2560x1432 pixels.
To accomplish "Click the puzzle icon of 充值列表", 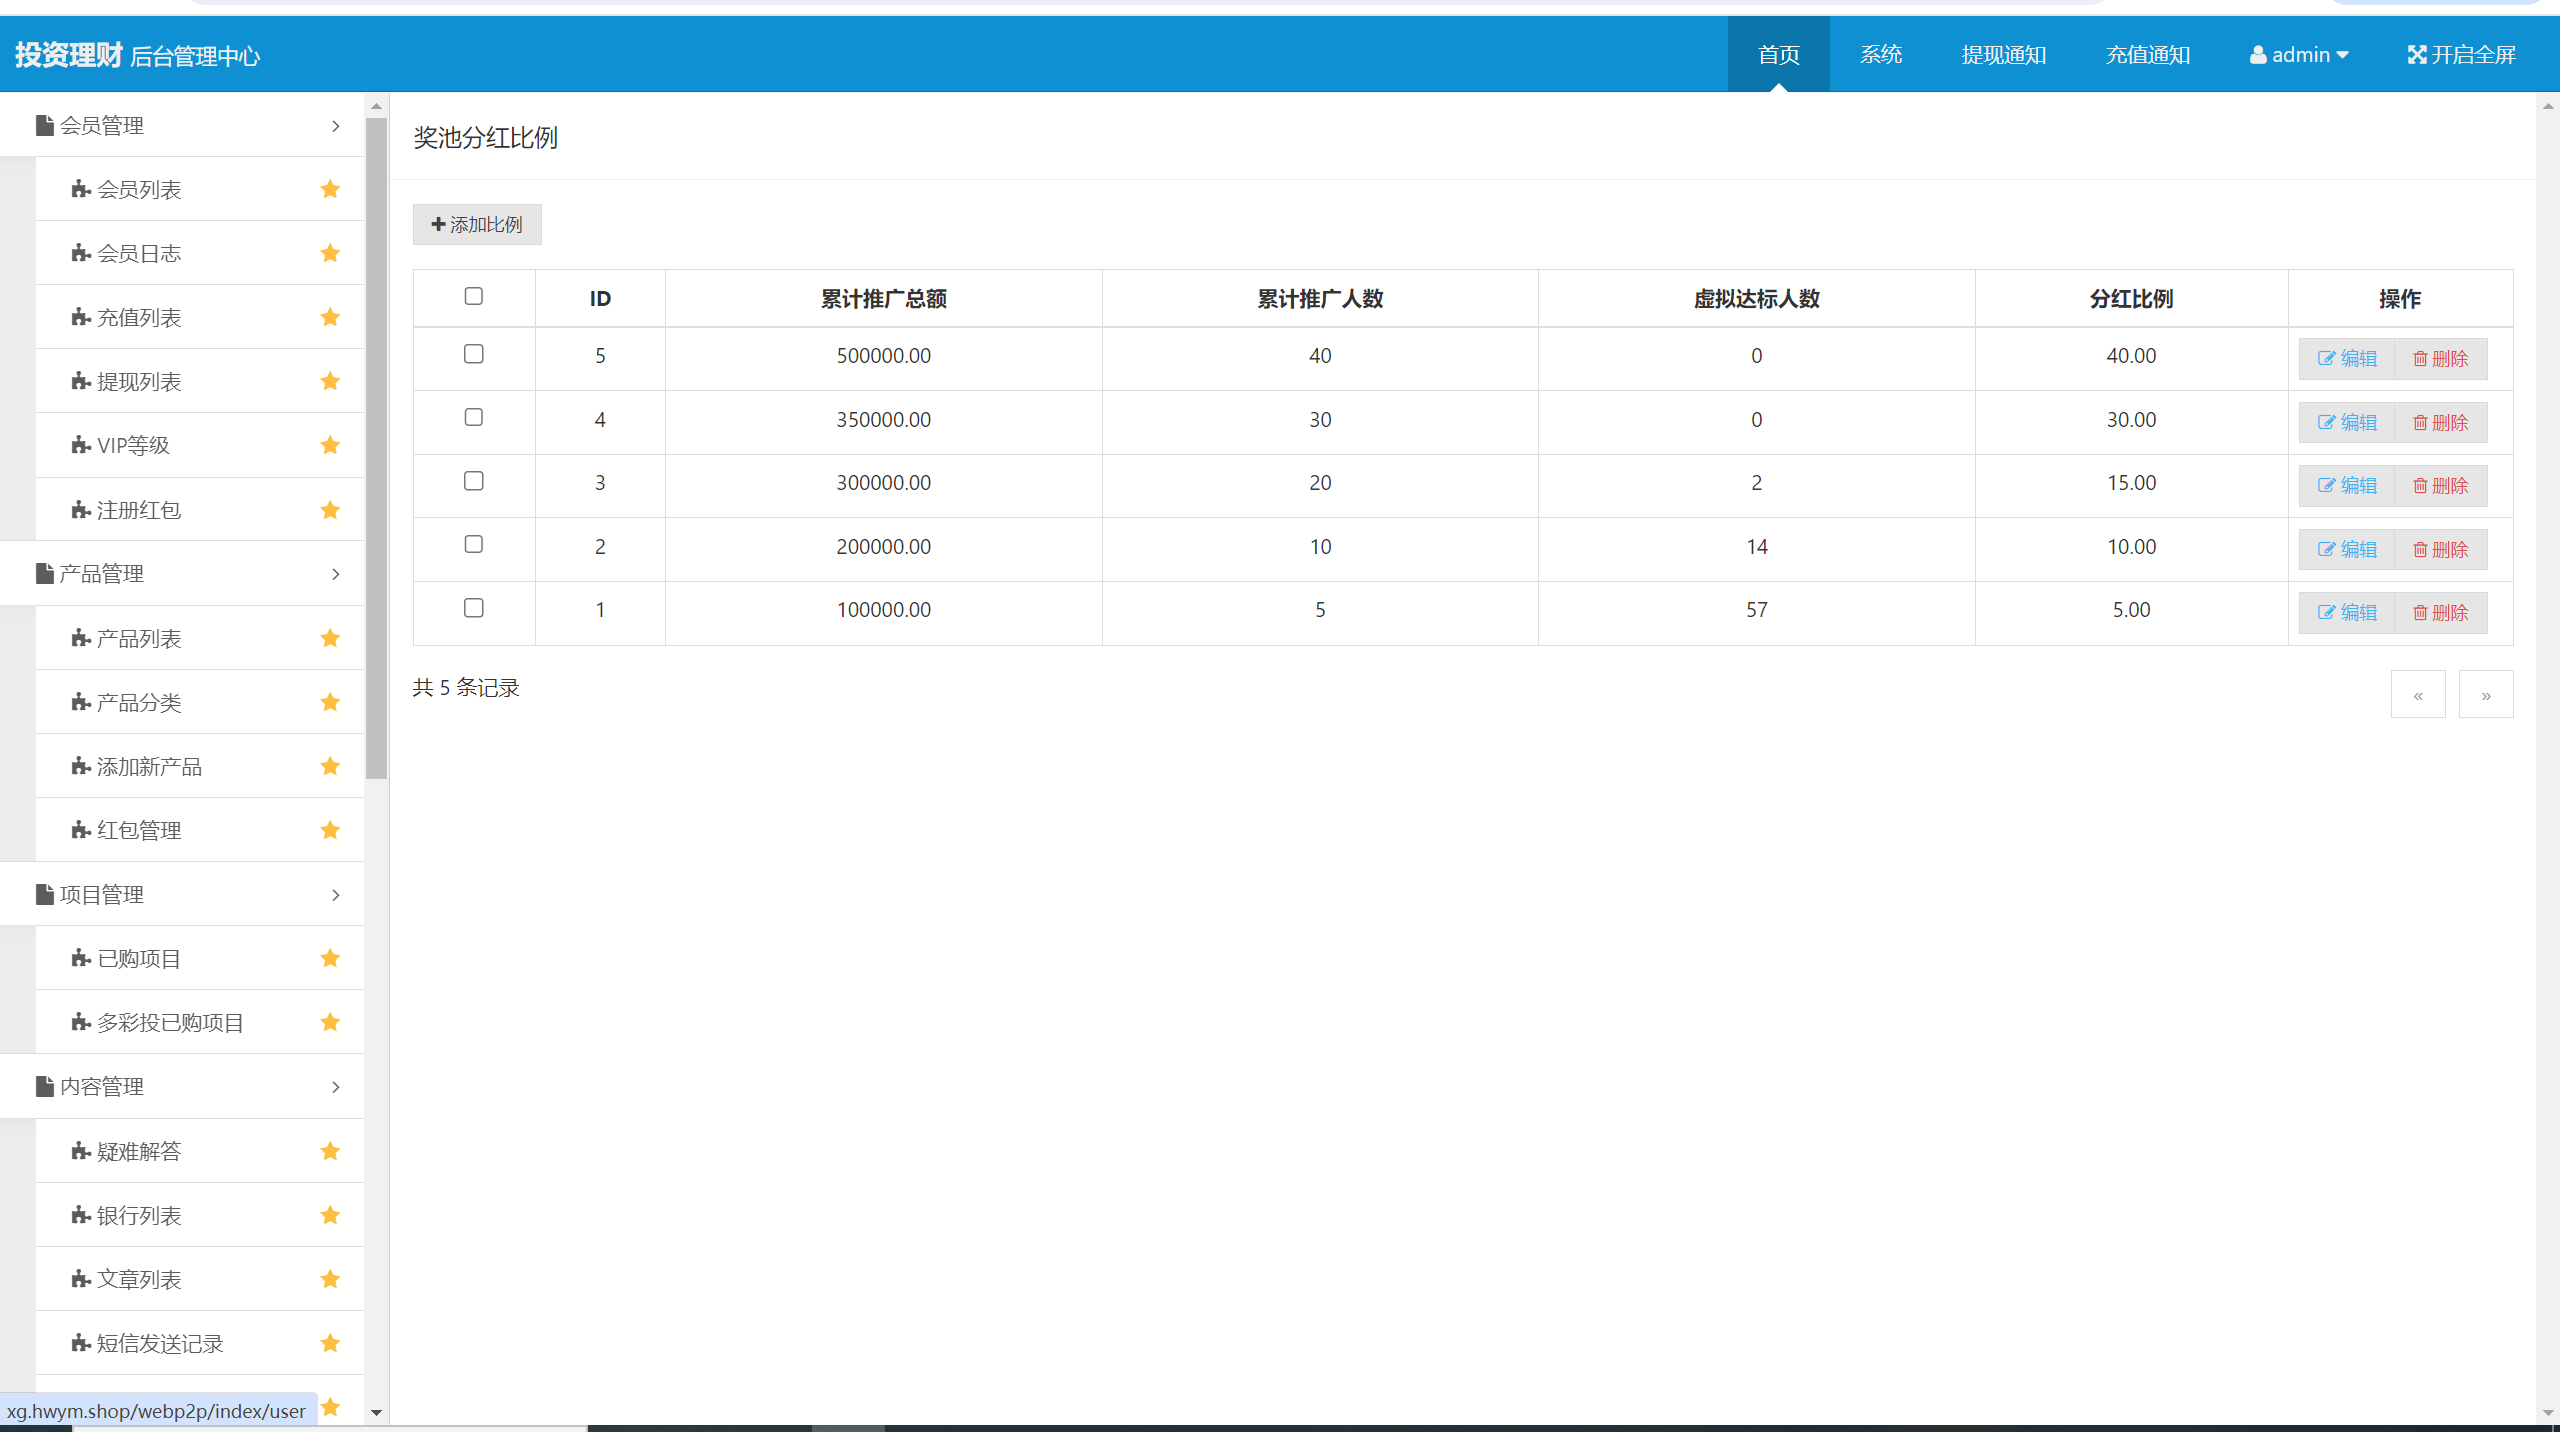I will pyautogui.click(x=81, y=317).
